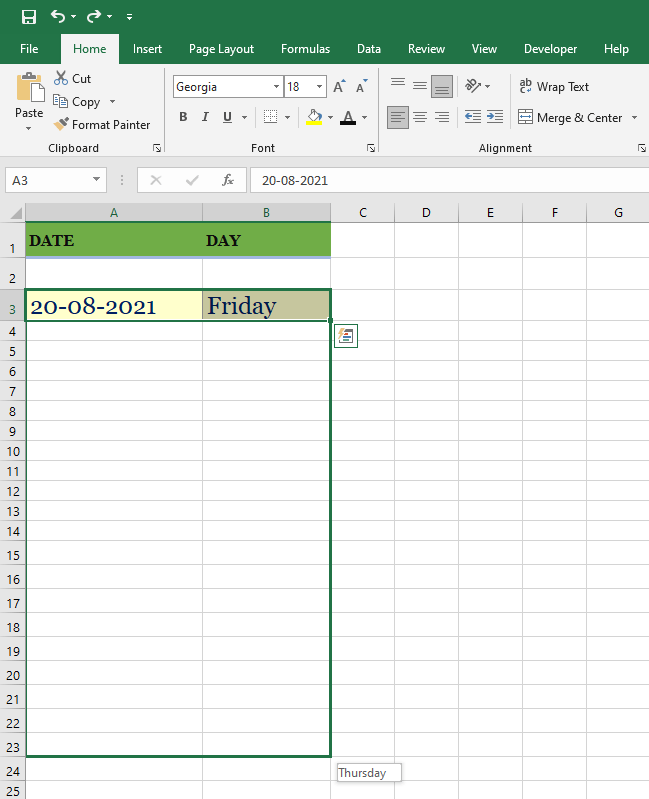Expand Font Color palette arrow
This screenshot has width=649, height=799.
pyautogui.click(x=365, y=118)
